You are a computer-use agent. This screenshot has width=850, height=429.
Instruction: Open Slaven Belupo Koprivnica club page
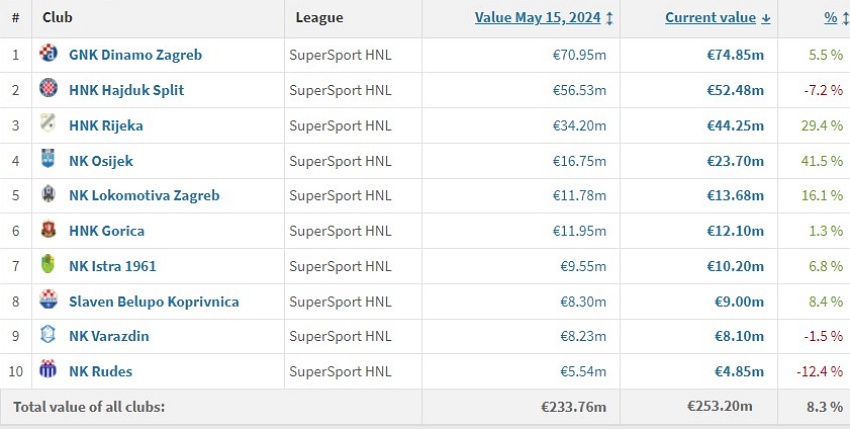click(154, 301)
